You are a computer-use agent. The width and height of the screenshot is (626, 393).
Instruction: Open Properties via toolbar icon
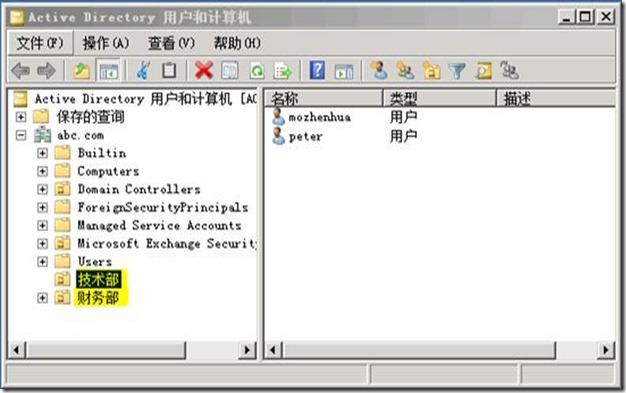230,71
